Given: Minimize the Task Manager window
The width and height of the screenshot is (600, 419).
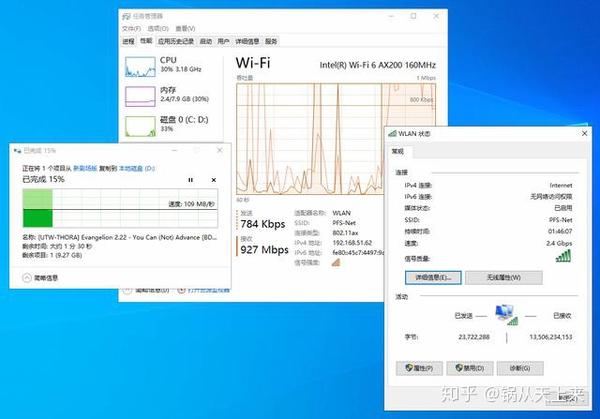Looking at the screenshot, I should (x=391, y=16).
